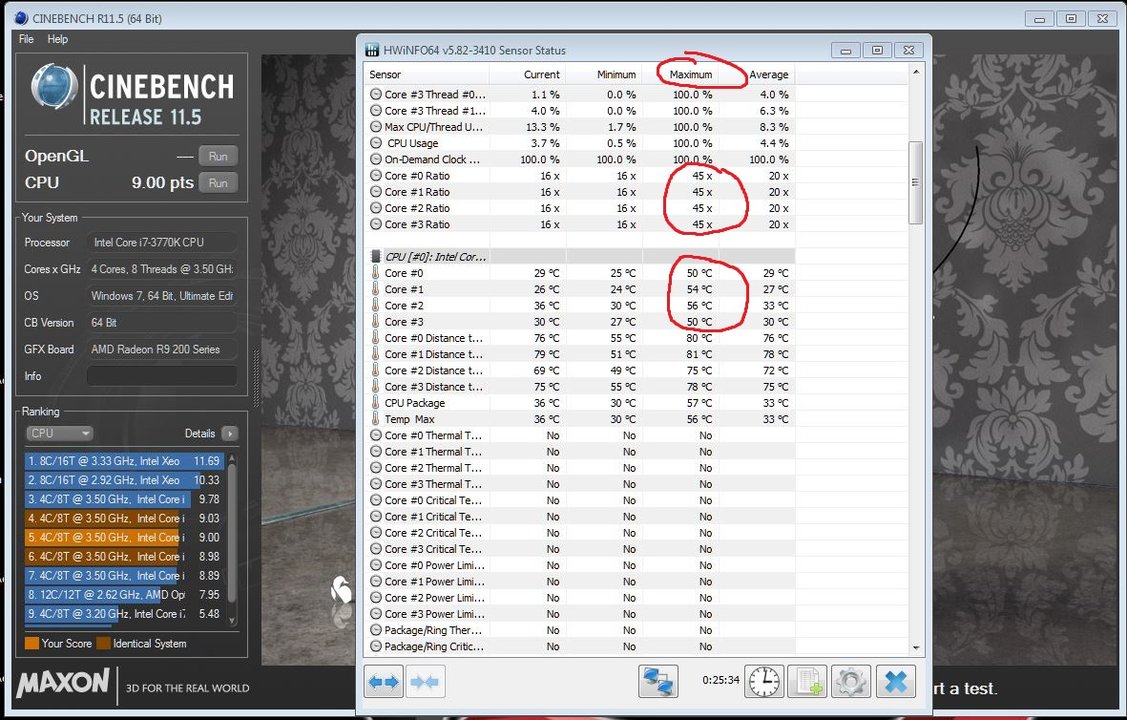Viewport: 1127px width, 720px height.
Task: Run the CPU benchmark
Action: coord(218,183)
